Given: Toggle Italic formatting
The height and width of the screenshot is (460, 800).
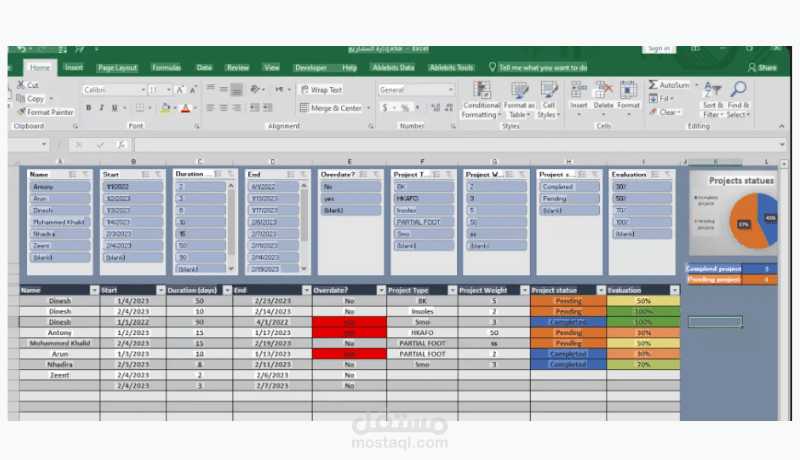Looking at the screenshot, I should click(102, 108).
